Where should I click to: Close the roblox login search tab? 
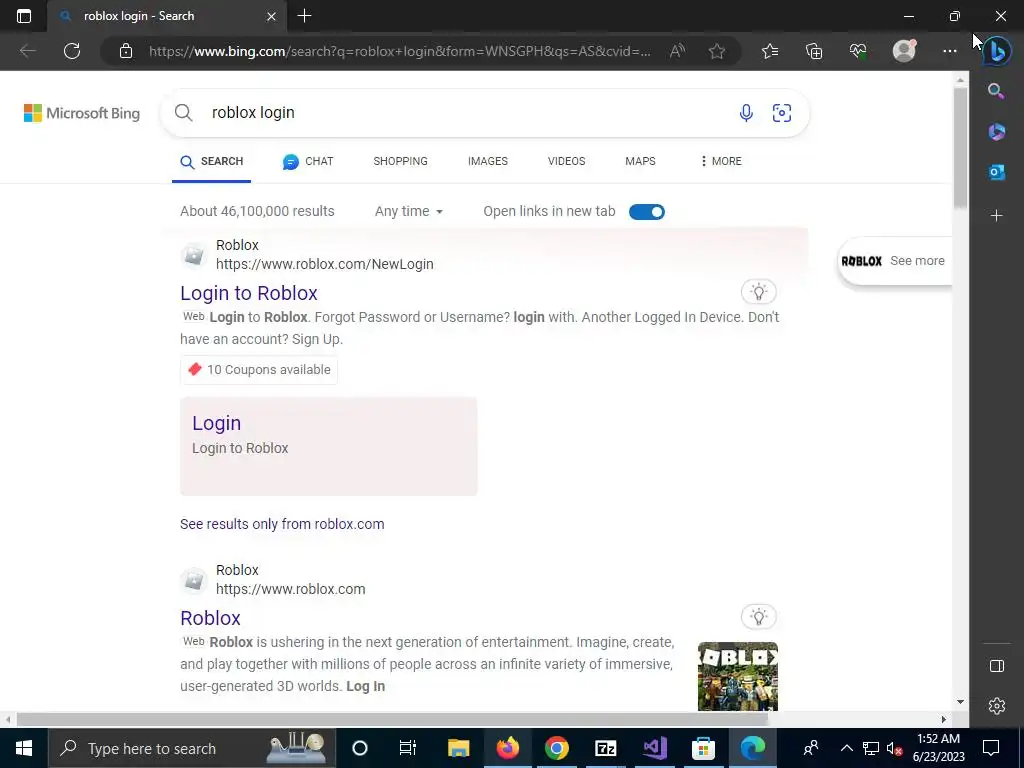point(271,16)
